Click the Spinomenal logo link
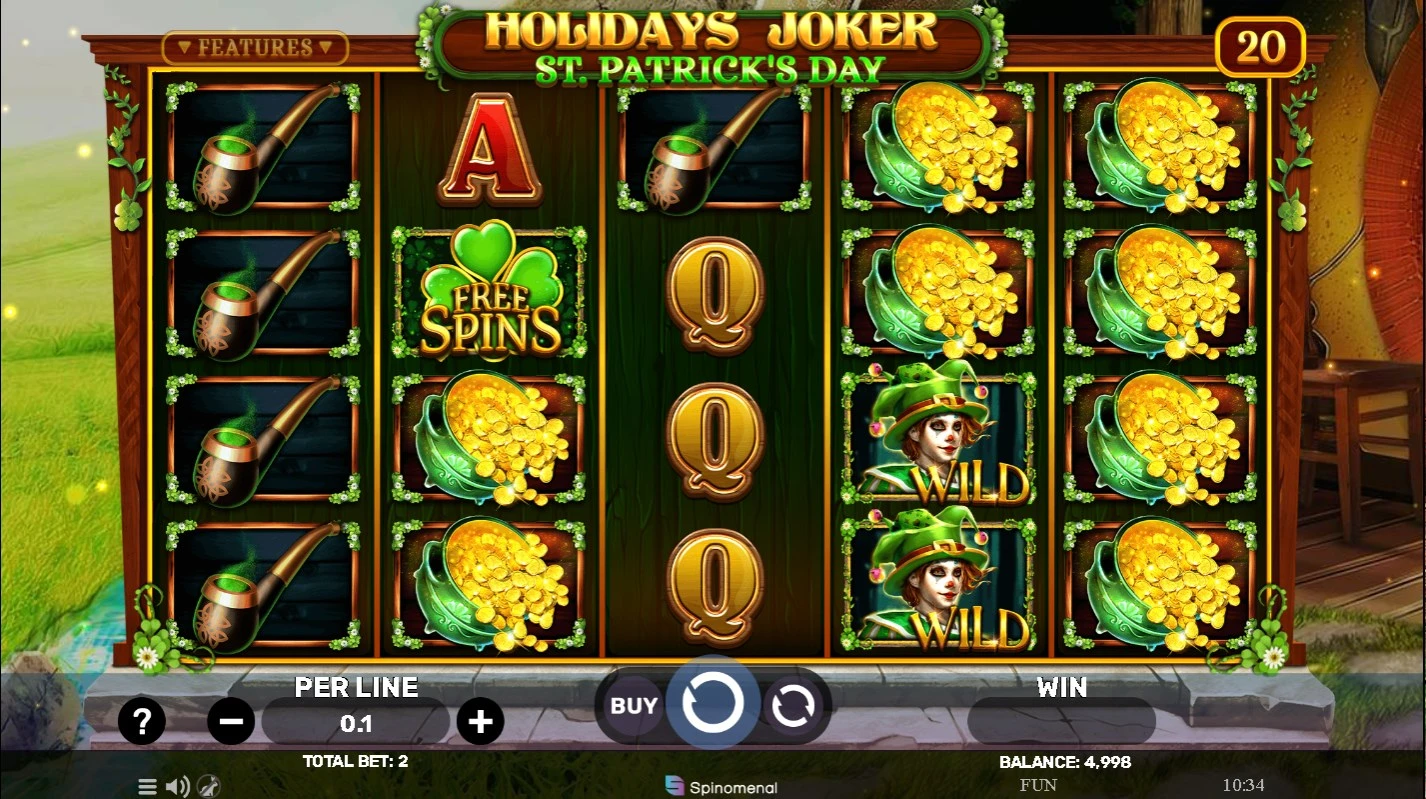This screenshot has width=1426, height=799. 721,787
